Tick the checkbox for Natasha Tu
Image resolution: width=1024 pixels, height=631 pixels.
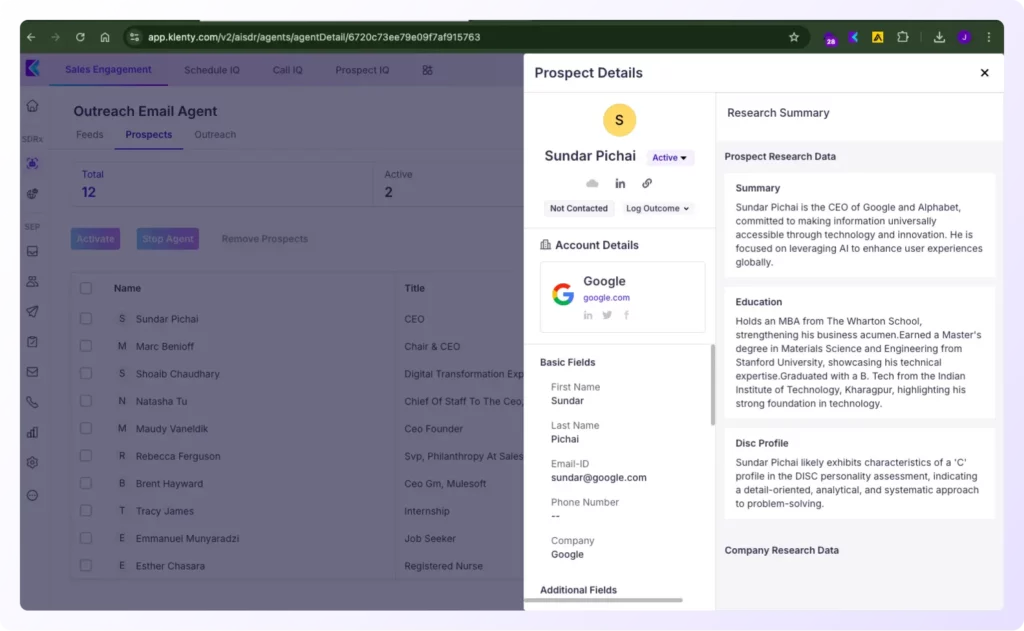pyautogui.click(x=86, y=401)
